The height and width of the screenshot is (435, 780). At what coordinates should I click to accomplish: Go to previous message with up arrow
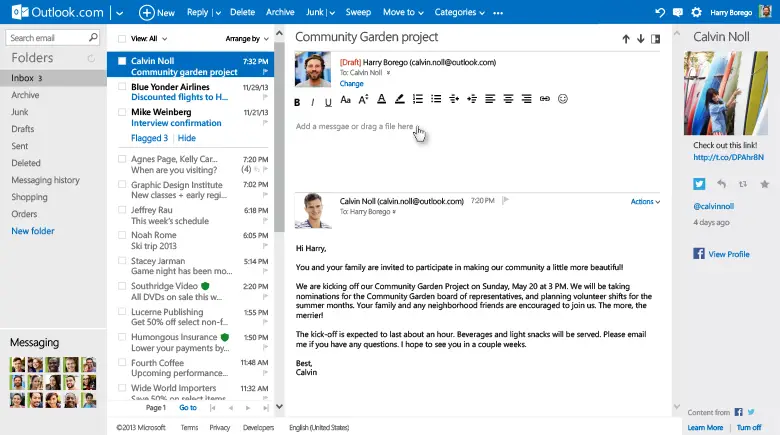(x=626, y=39)
